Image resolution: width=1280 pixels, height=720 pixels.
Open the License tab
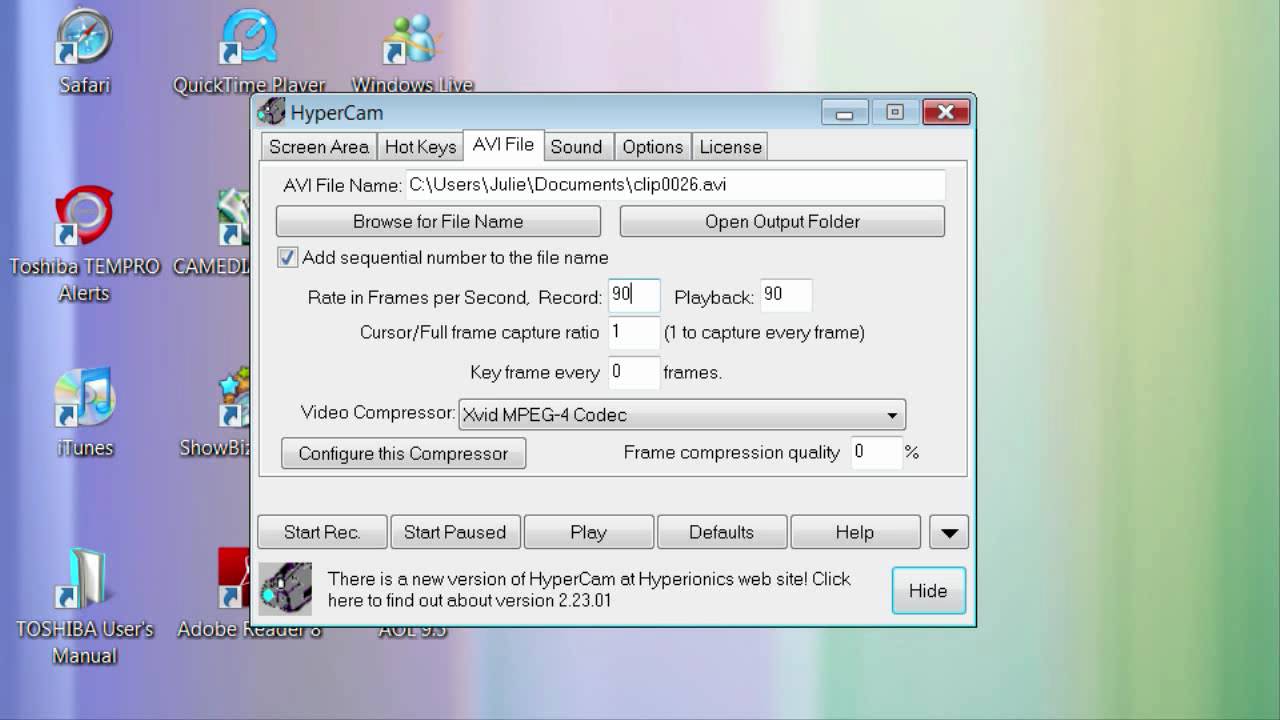(730, 147)
